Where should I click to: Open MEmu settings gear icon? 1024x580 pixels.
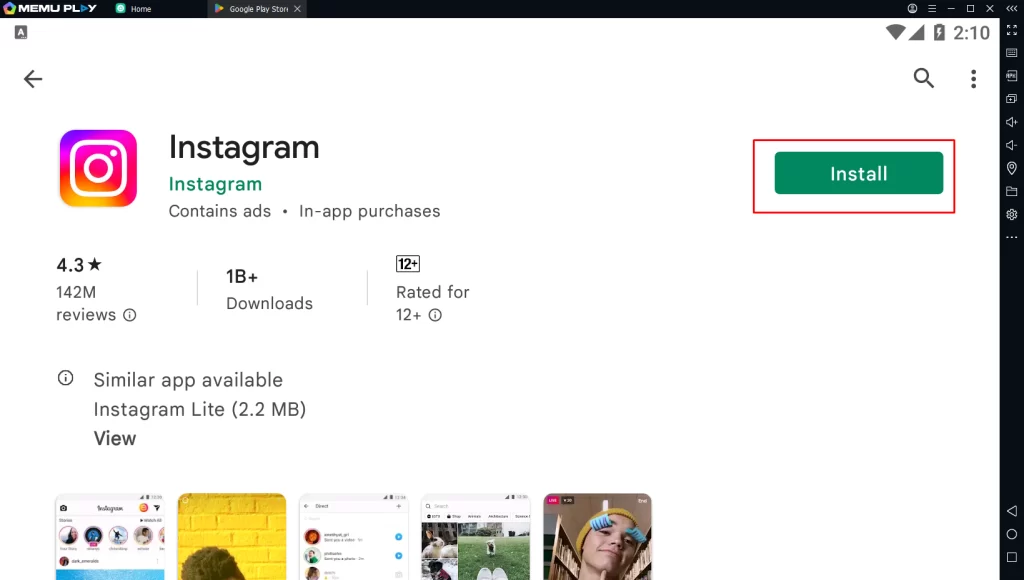tap(1011, 214)
